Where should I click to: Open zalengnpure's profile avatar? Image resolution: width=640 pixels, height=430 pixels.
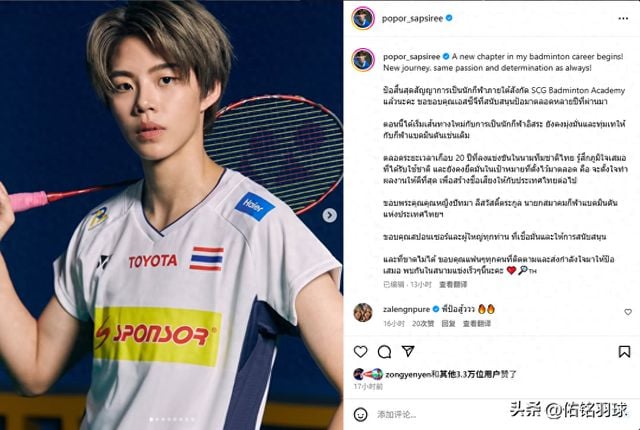tap(363, 313)
